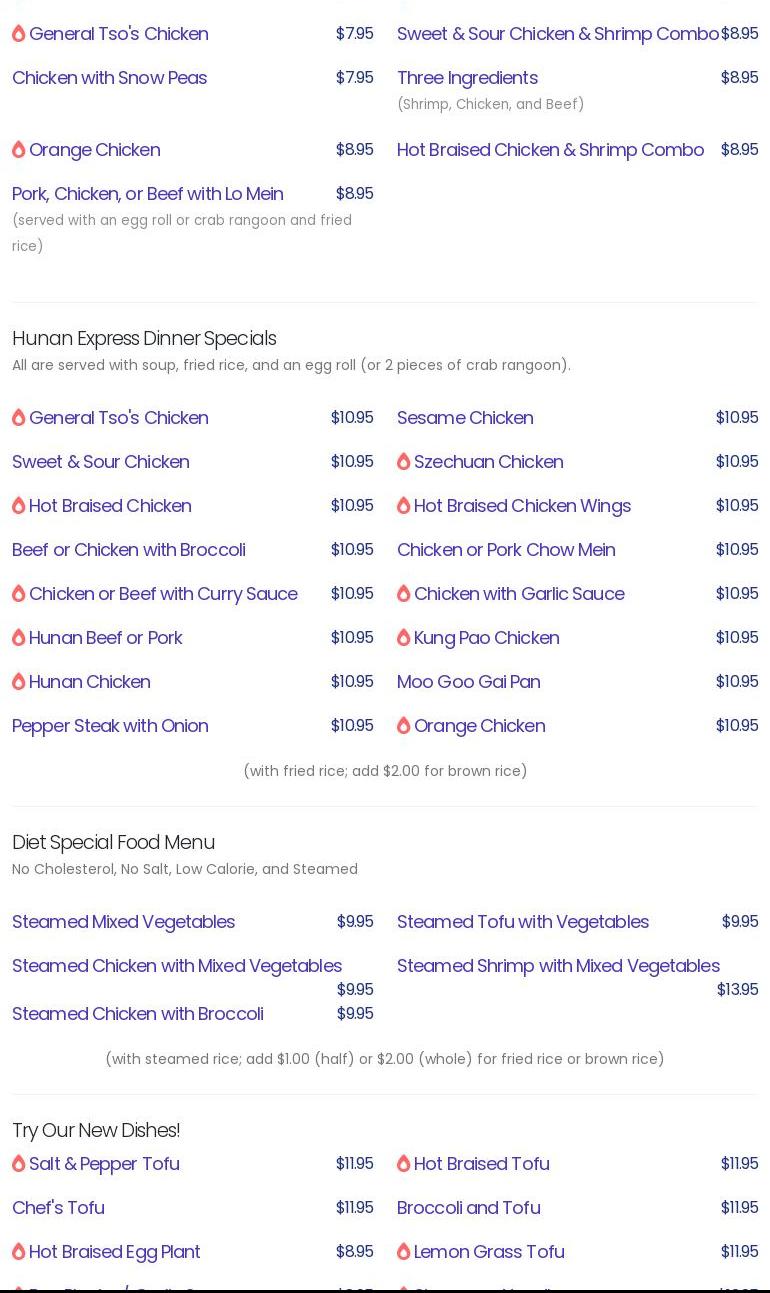Select Moo Goo Gai Pan
Screen dimensions: 770x1293
tap(468, 682)
